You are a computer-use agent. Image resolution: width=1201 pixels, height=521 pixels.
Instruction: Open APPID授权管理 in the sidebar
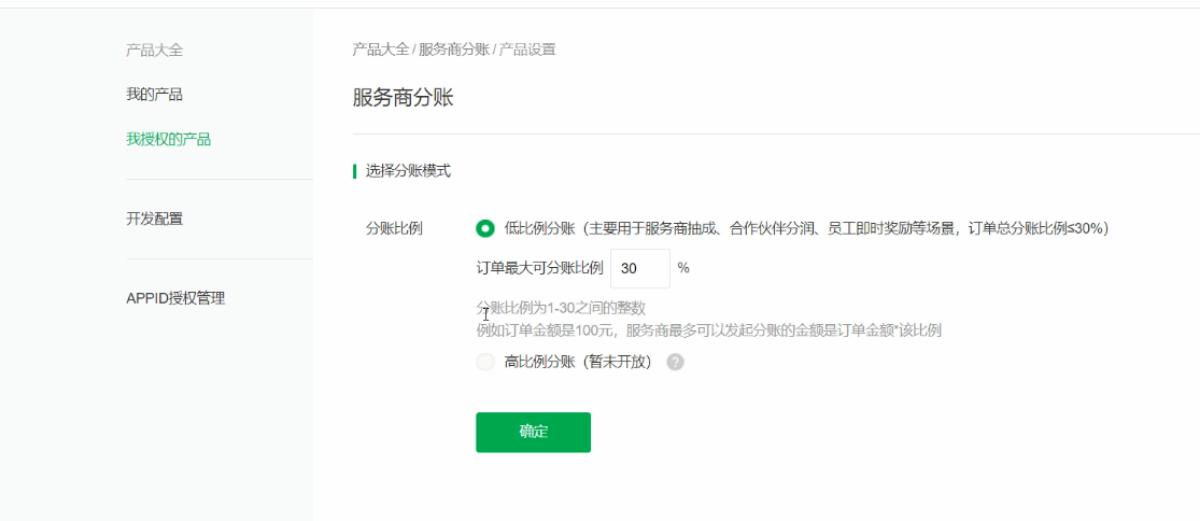tap(175, 298)
